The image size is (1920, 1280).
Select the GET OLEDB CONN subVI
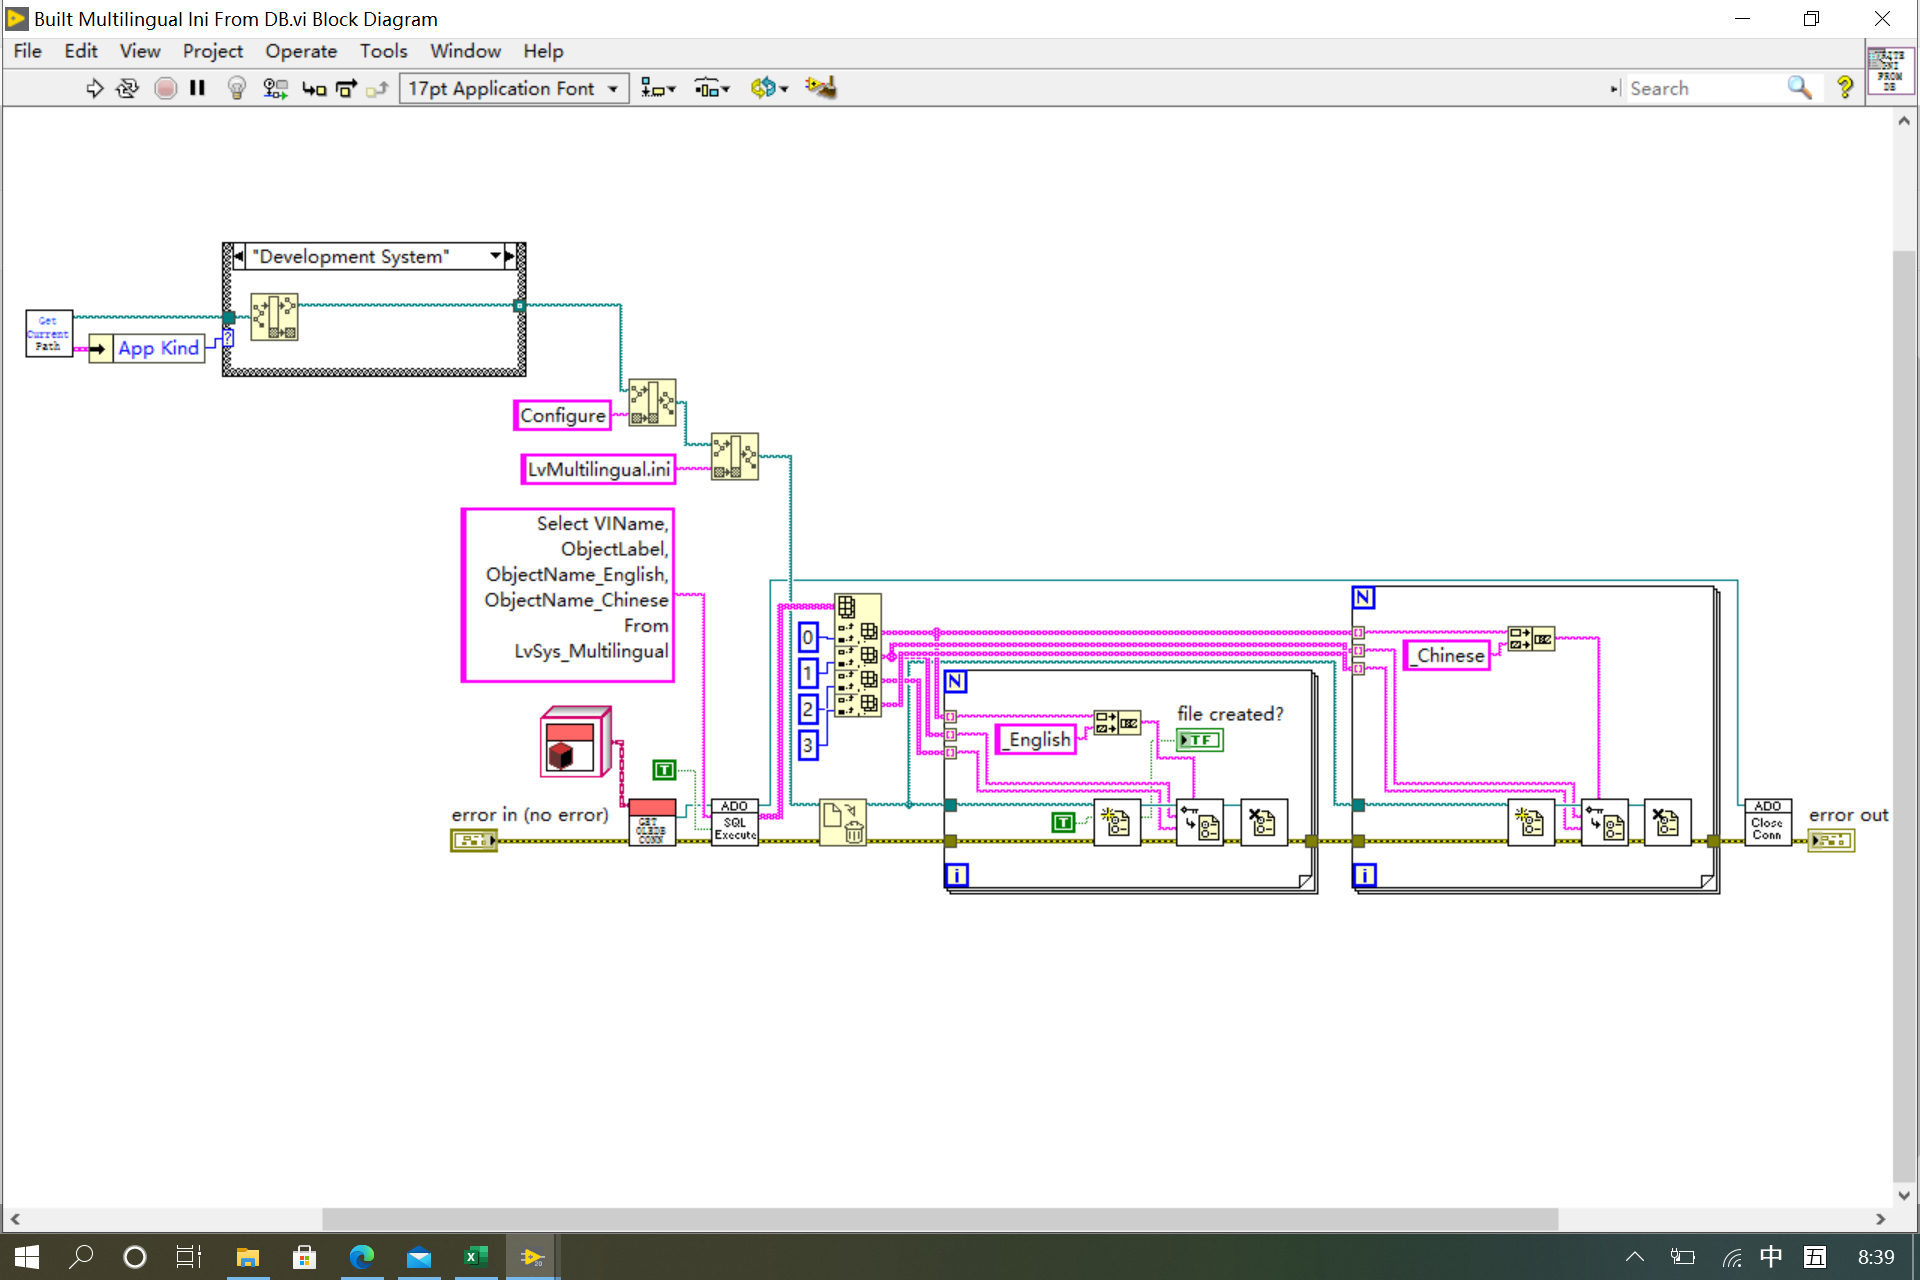pos(653,822)
